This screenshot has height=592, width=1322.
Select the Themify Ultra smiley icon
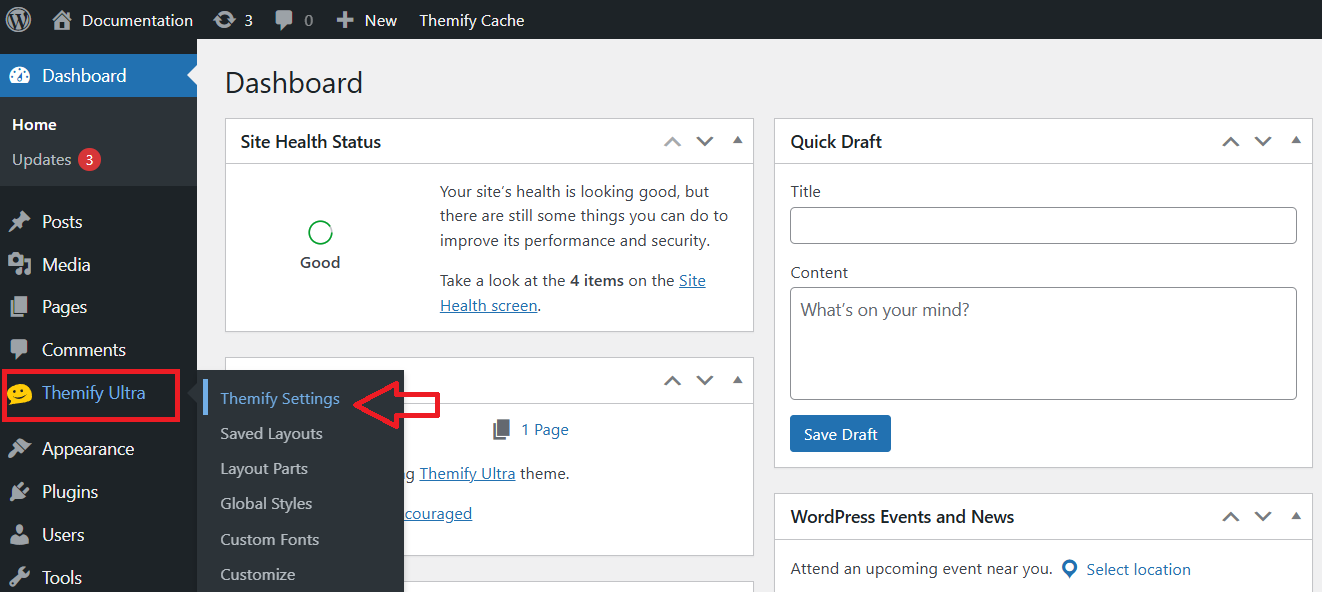pyautogui.click(x=22, y=395)
